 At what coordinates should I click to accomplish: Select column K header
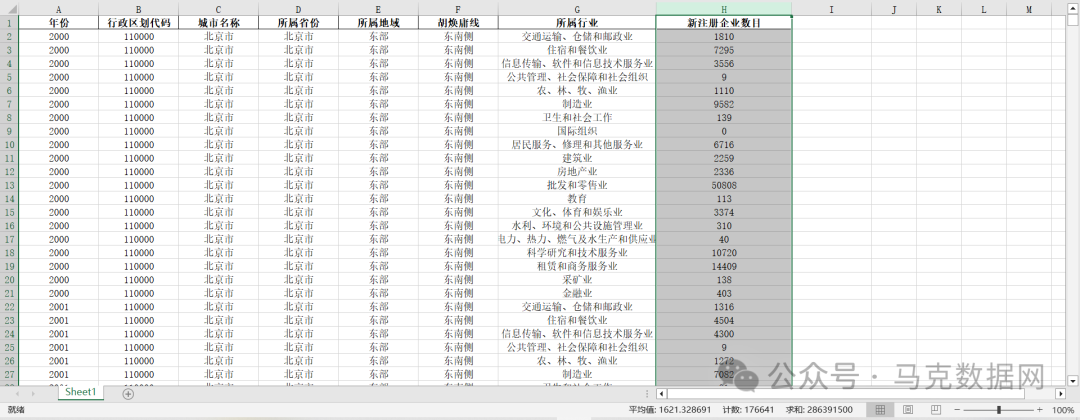coord(939,10)
